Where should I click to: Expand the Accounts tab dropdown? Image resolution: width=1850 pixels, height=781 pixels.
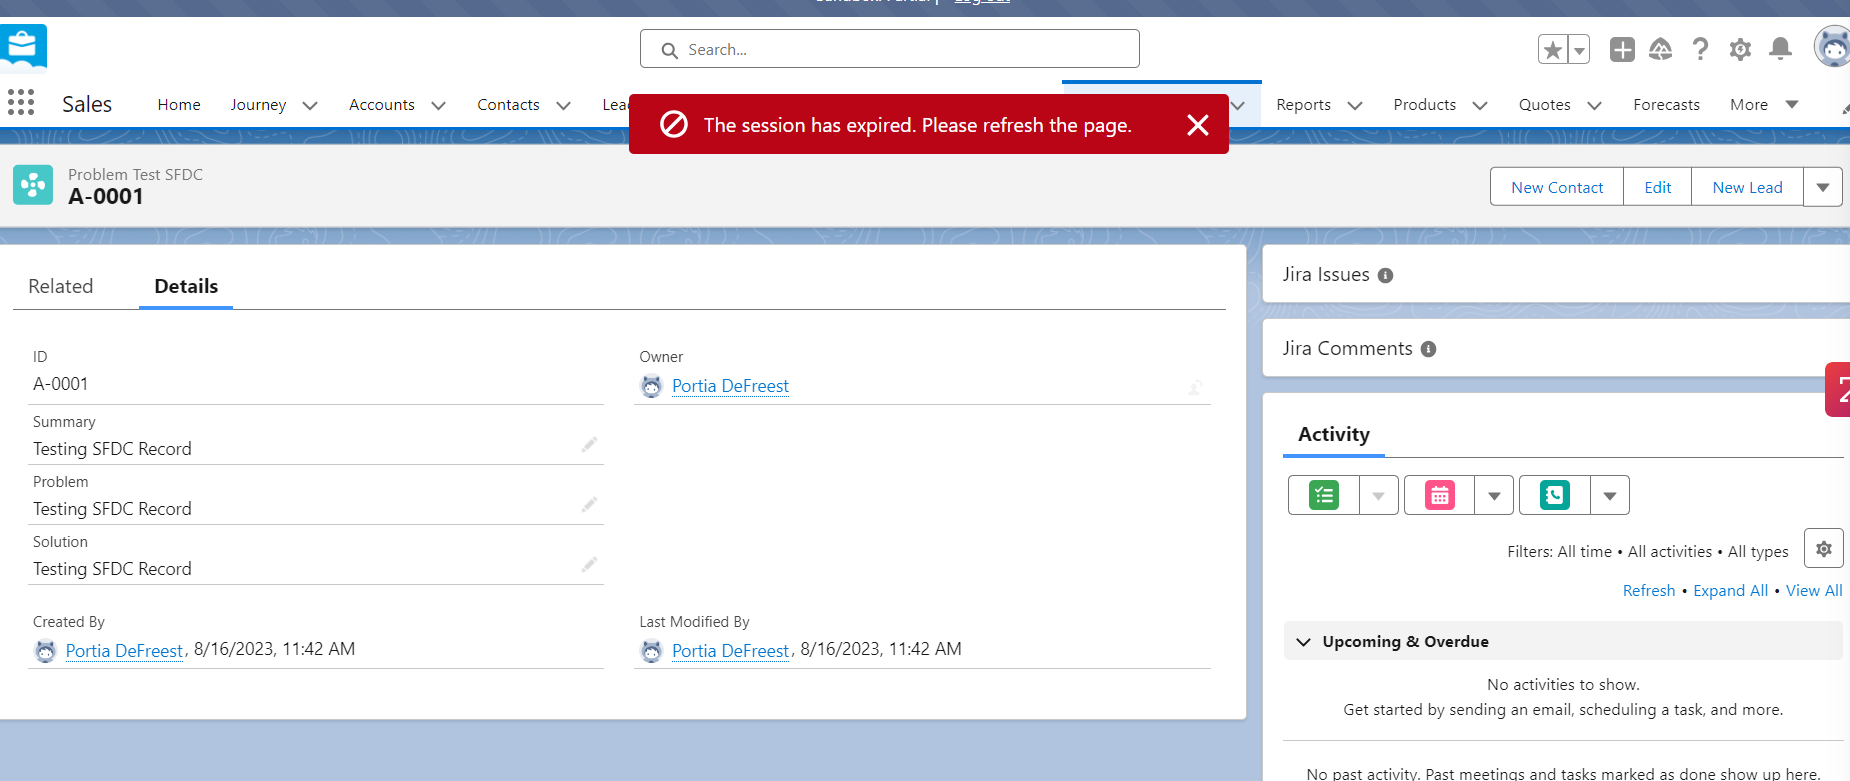[438, 105]
